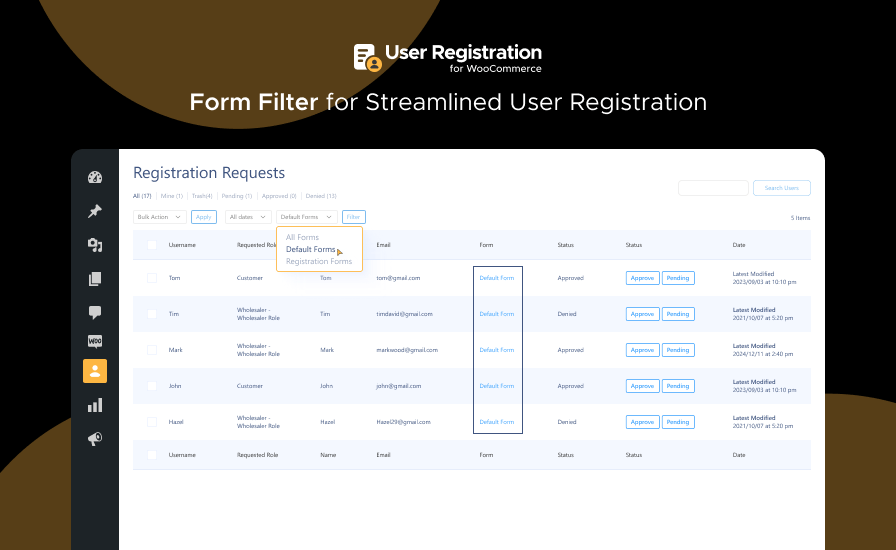Viewport: 896px width, 550px height.
Task: Click the username Hazel in the table
Action: [x=175, y=422]
